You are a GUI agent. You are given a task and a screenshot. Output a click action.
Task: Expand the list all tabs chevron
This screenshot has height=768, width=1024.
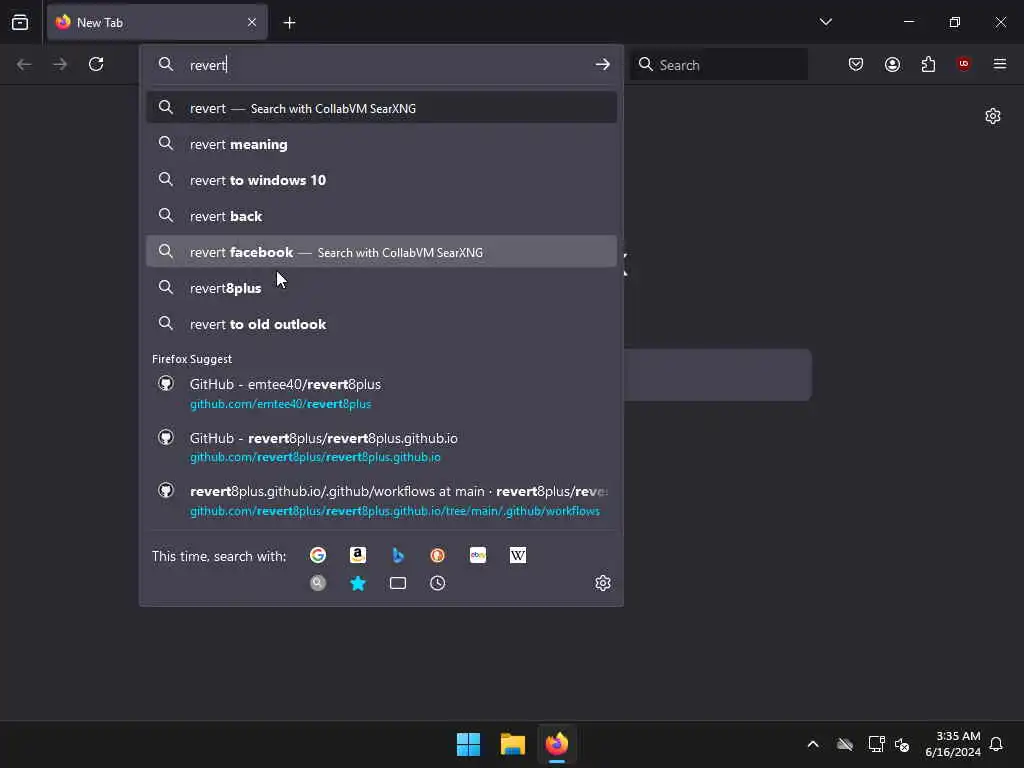(x=825, y=22)
